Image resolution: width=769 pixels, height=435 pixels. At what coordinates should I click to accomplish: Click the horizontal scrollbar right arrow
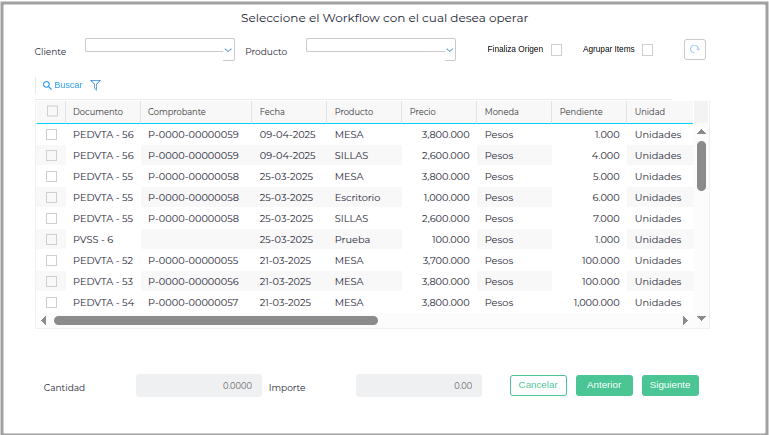[685, 320]
